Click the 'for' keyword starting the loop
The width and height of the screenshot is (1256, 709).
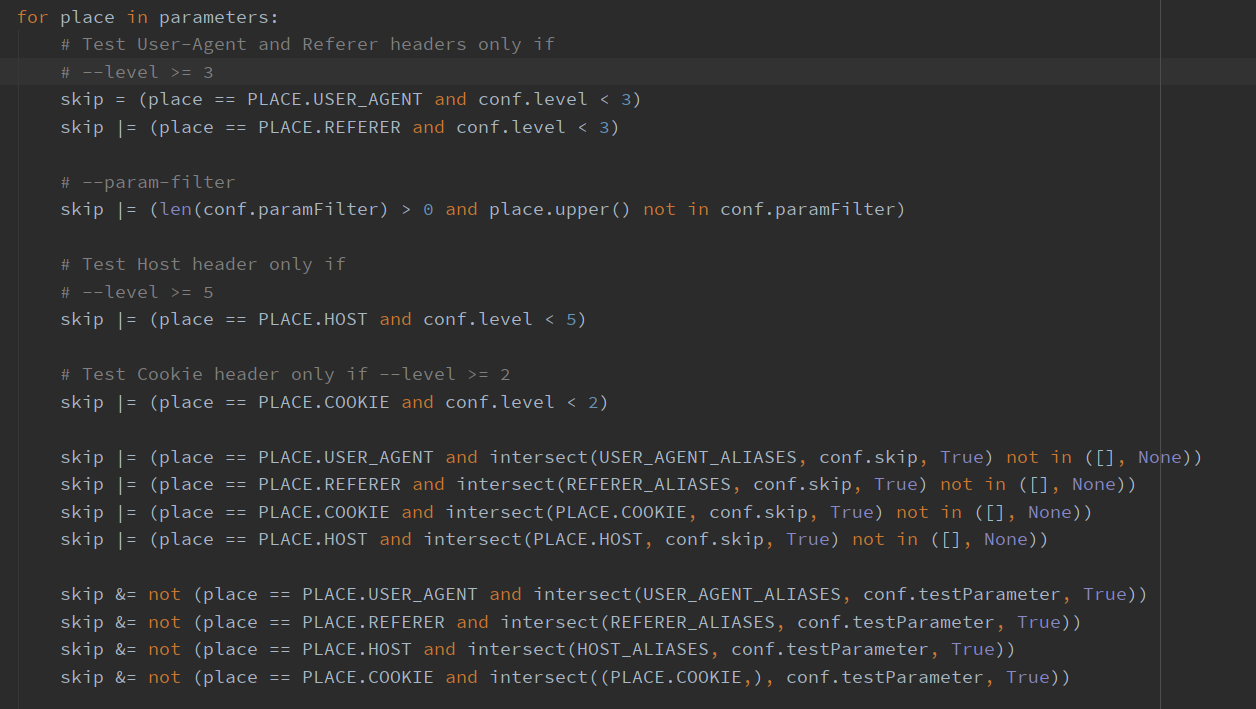(x=32, y=17)
